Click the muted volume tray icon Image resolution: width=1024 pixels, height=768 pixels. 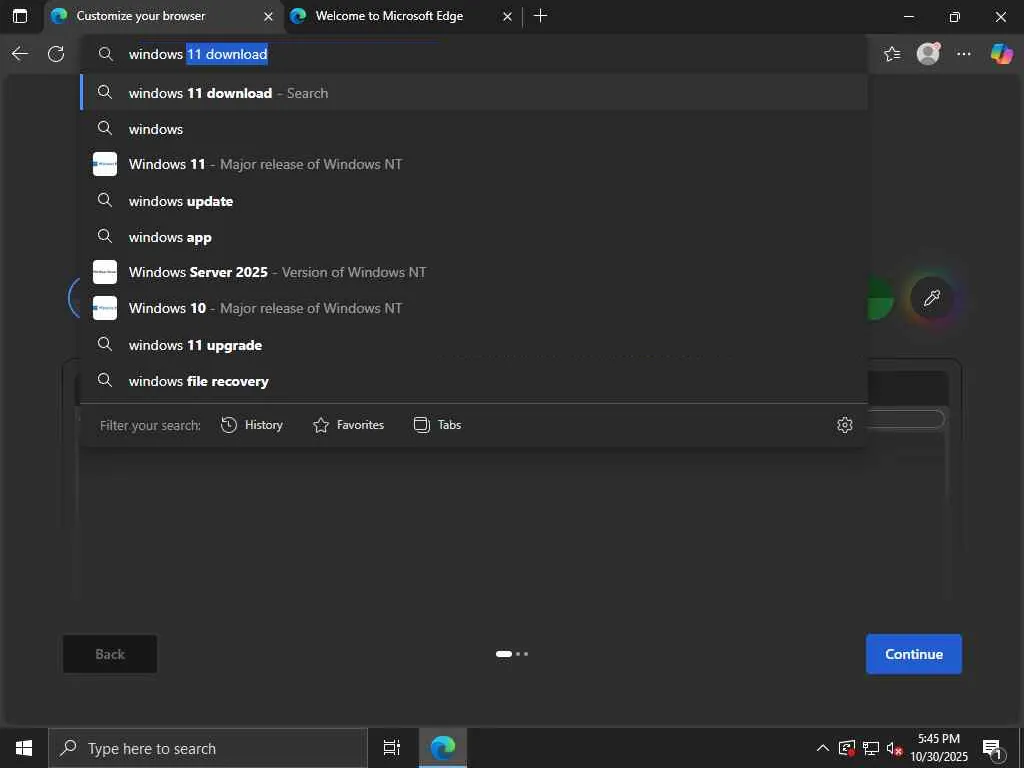894,748
